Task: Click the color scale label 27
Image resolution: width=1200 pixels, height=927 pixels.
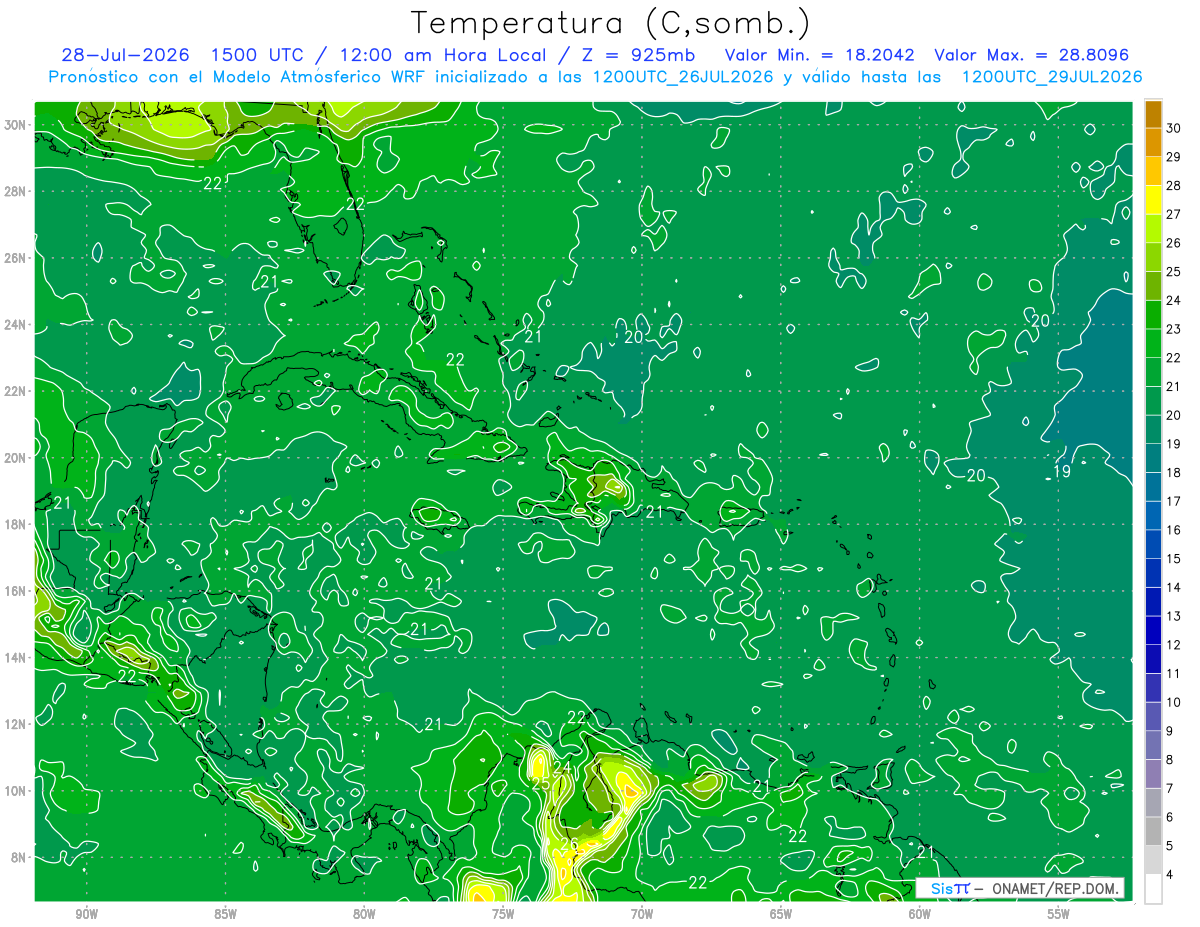Action: tap(1174, 214)
